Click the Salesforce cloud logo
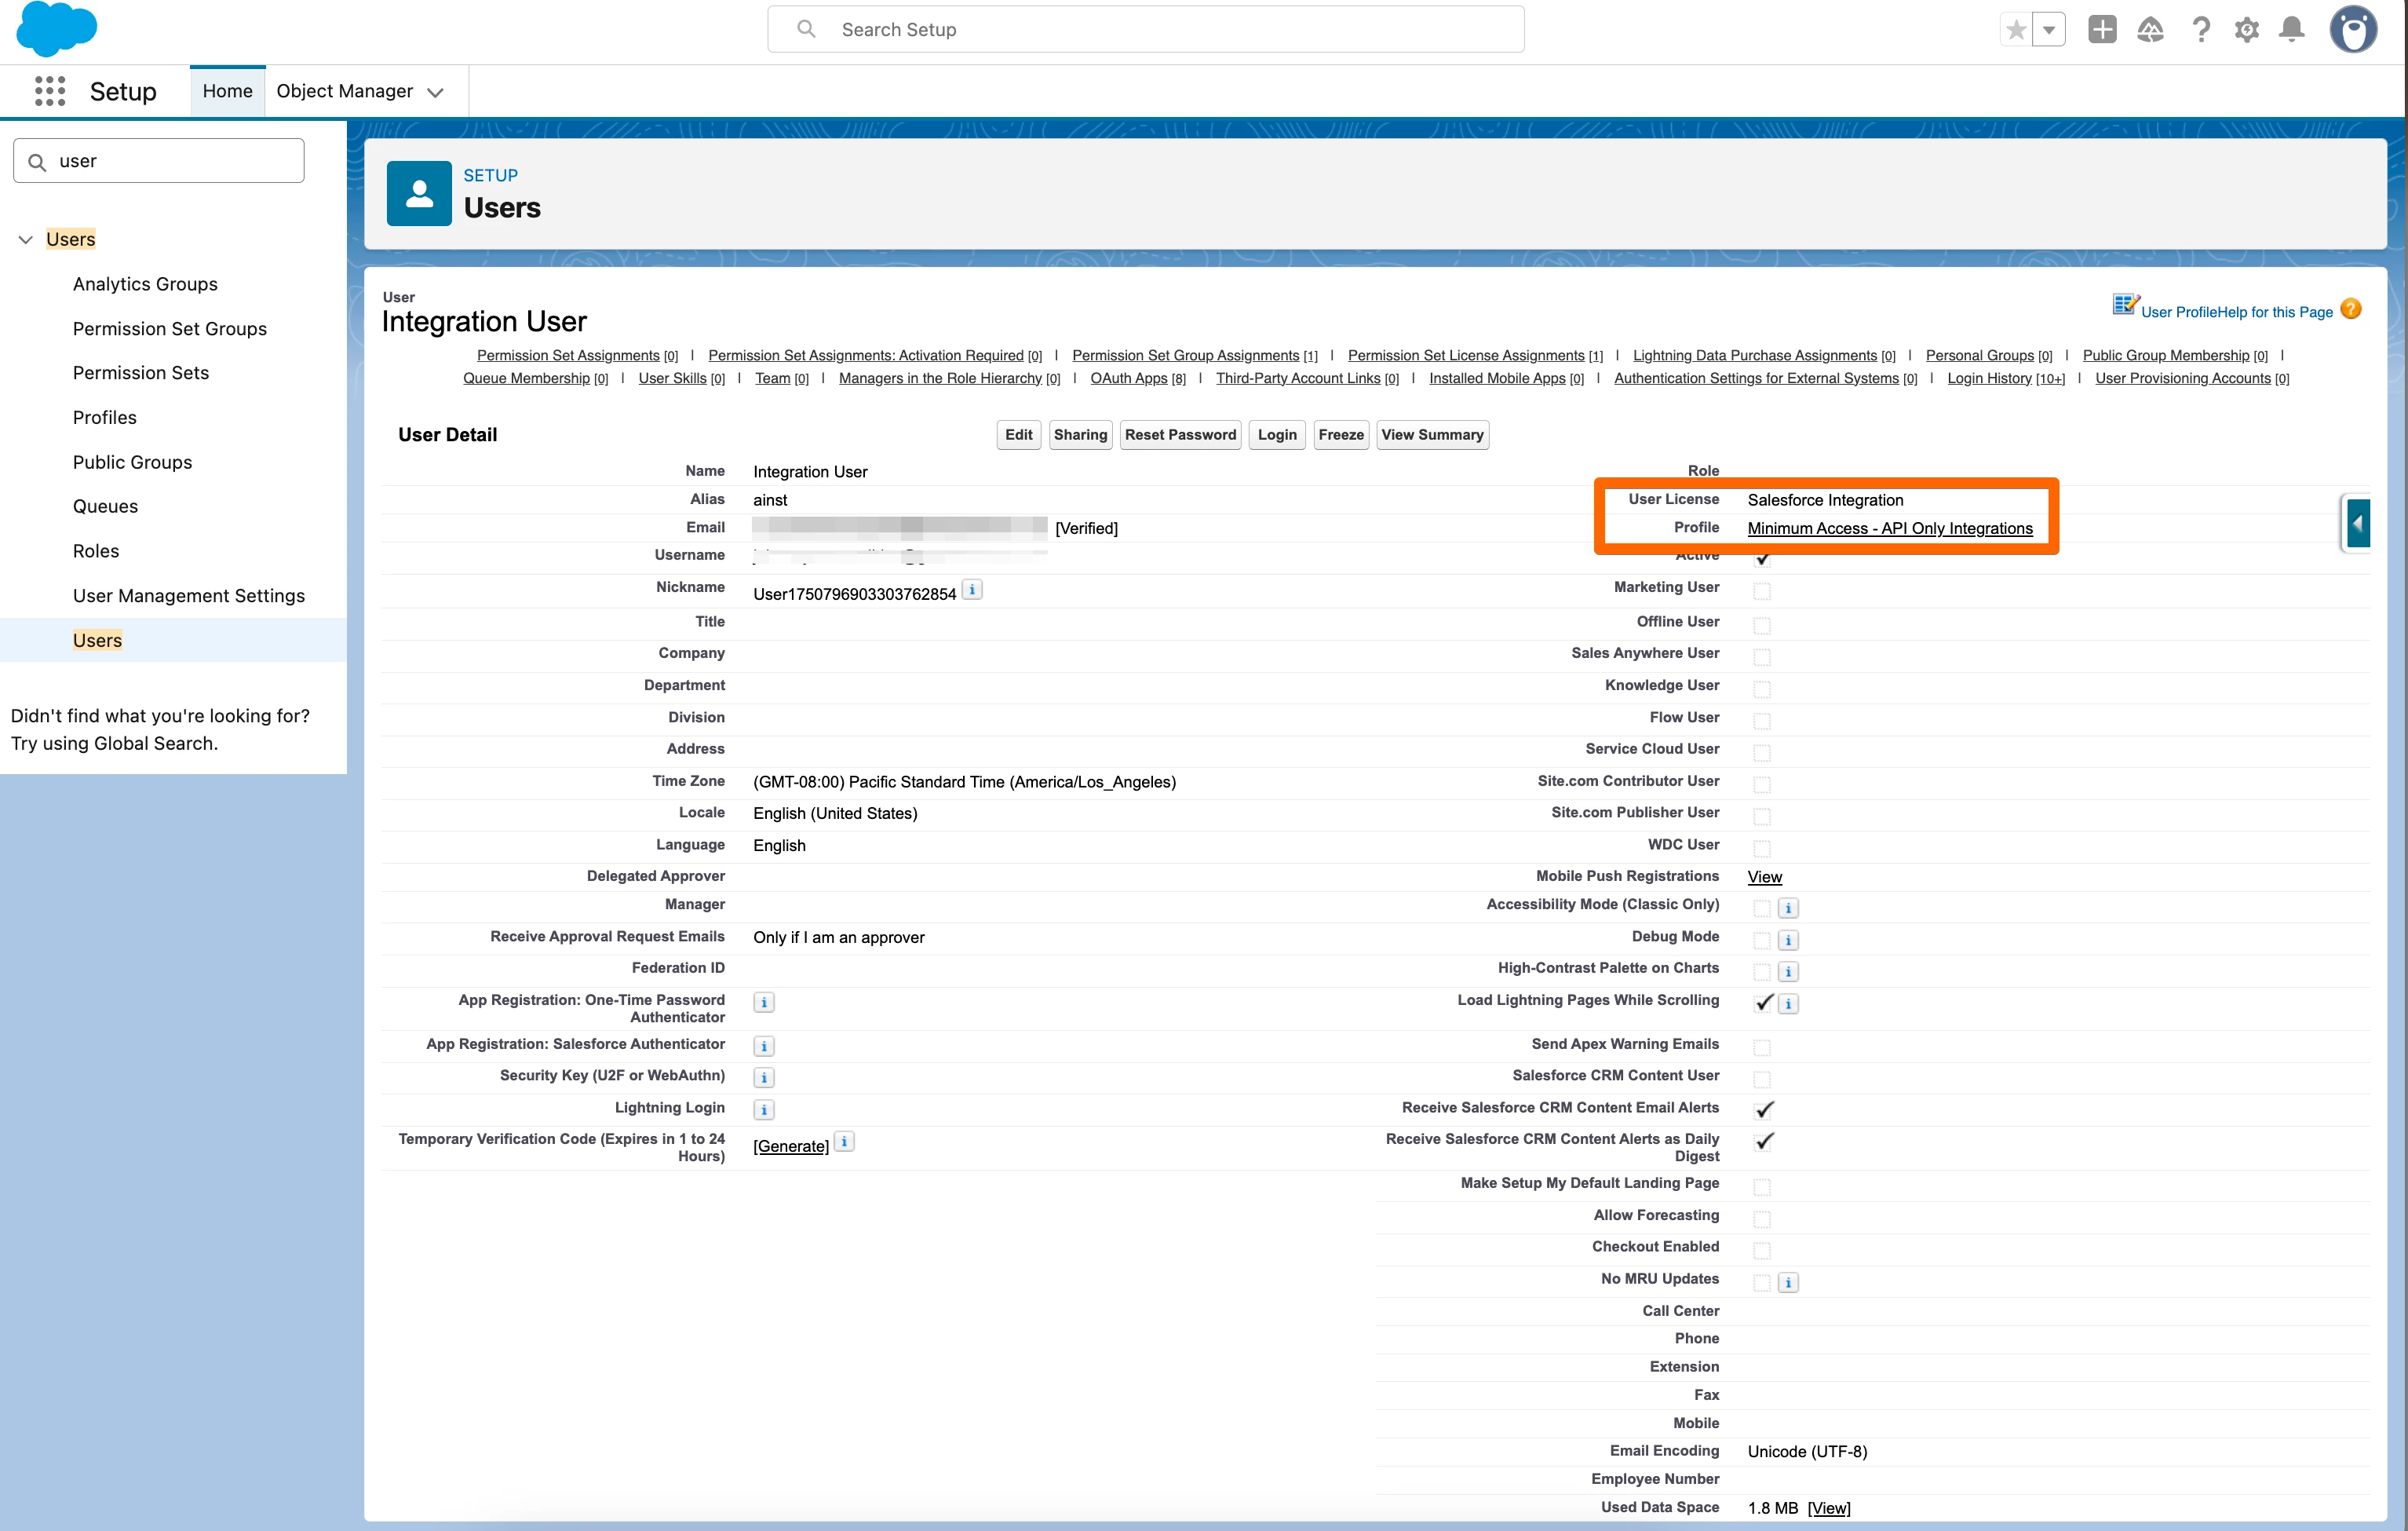 (x=57, y=28)
